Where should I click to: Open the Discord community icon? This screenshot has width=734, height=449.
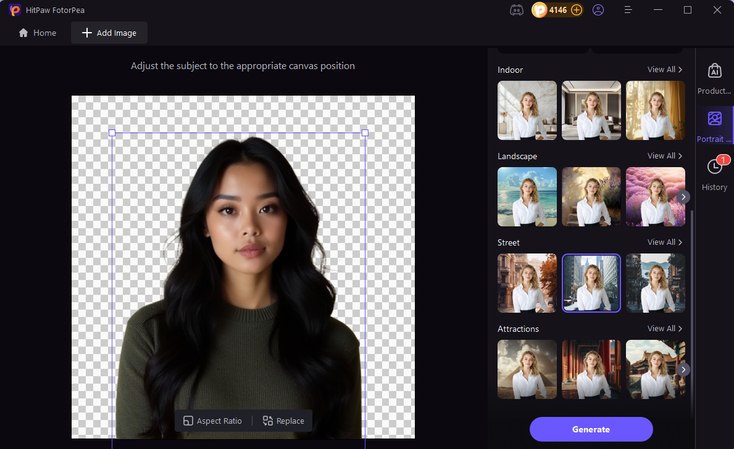point(516,10)
